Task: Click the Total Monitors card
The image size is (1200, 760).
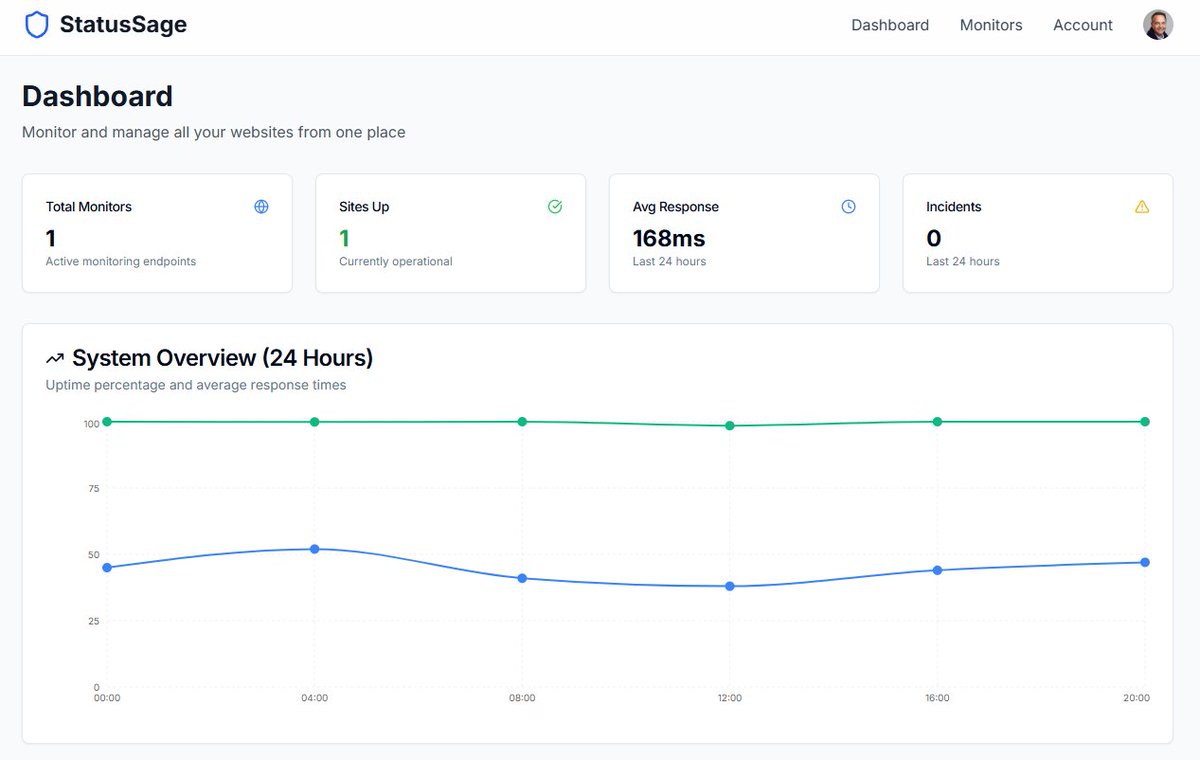Action: 157,233
